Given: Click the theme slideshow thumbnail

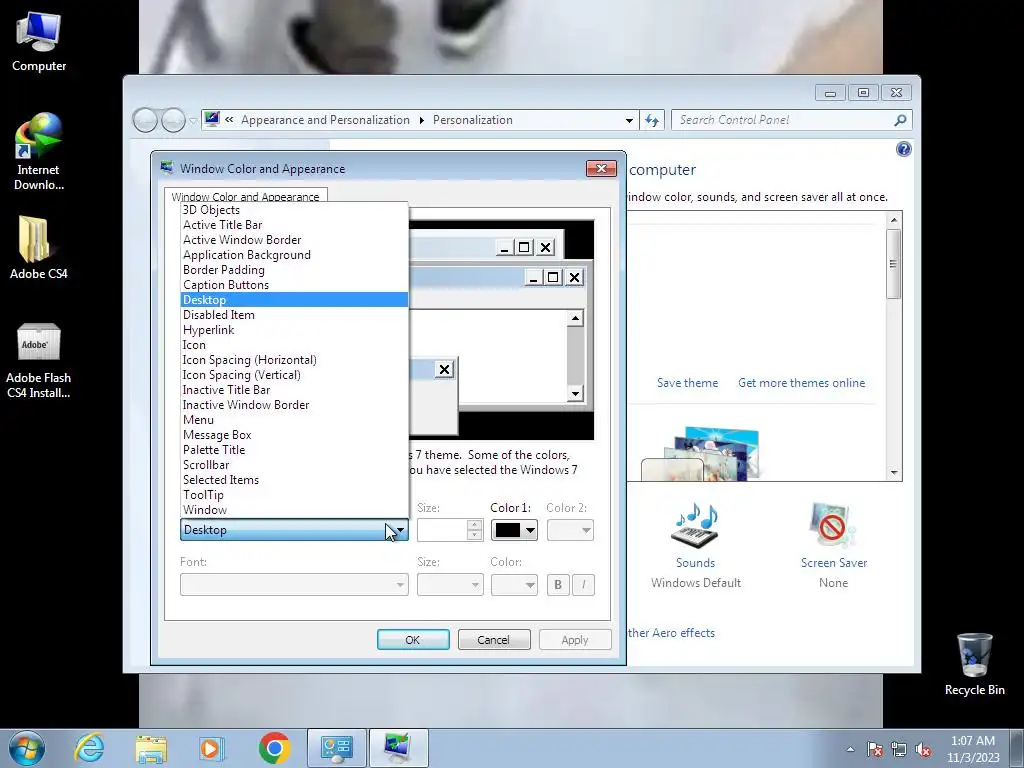Looking at the screenshot, I should pos(700,454).
